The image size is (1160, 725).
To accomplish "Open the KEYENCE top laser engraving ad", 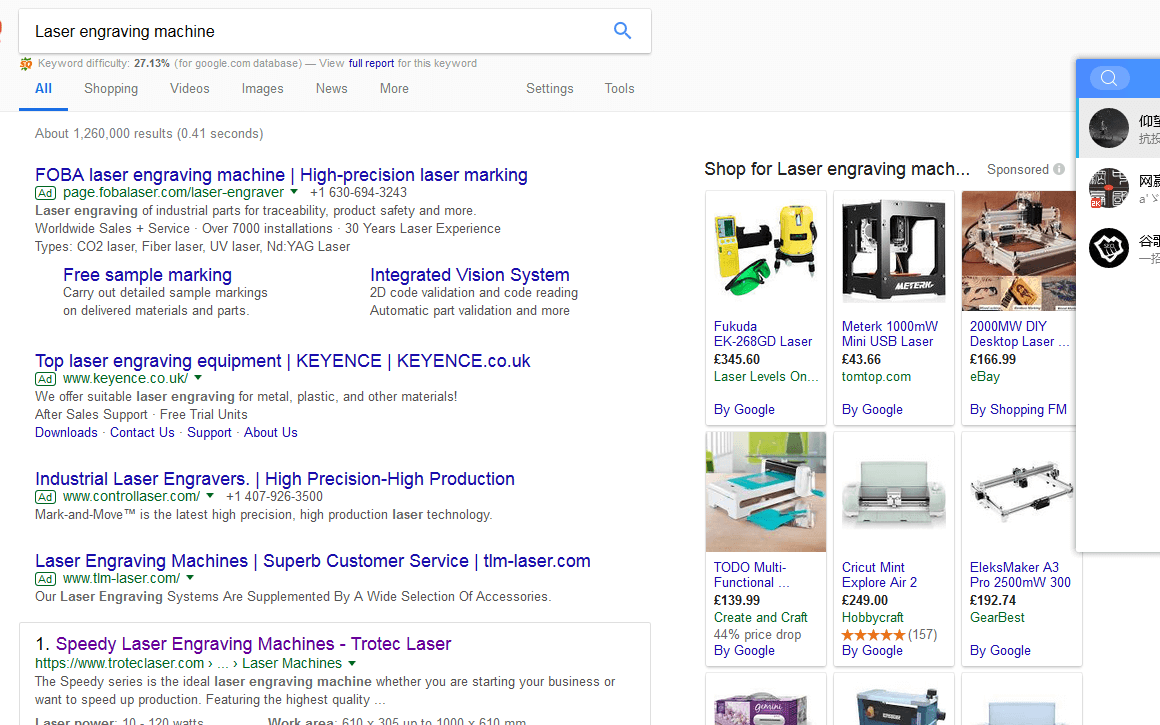I will (x=283, y=360).
